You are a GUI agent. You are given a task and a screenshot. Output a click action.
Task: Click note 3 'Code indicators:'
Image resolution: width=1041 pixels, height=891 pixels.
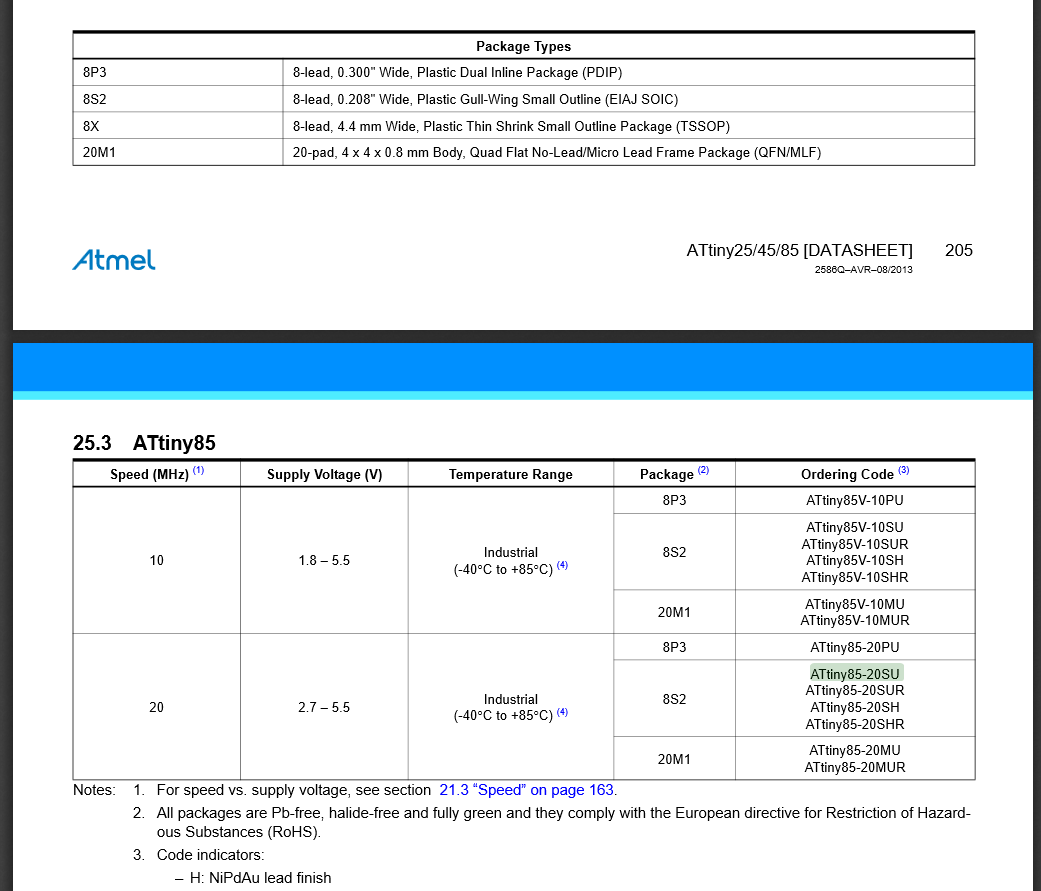tap(210, 855)
